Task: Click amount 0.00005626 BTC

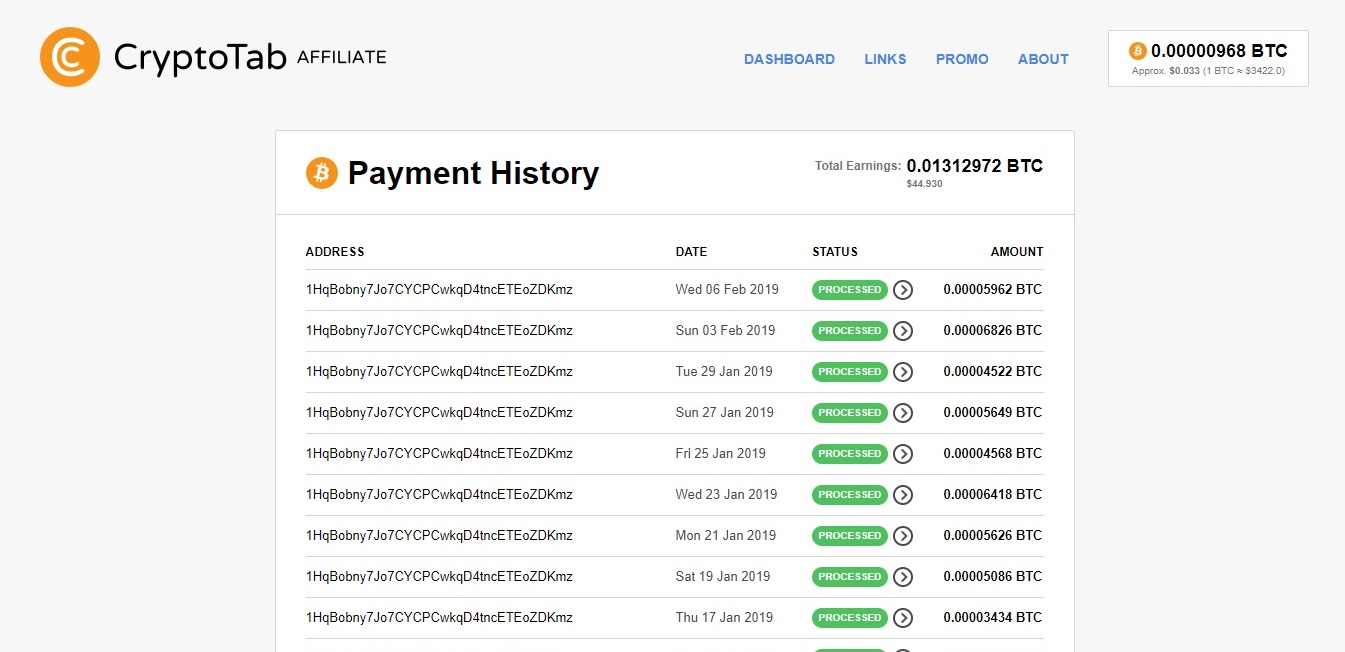Action: coord(992,536)
